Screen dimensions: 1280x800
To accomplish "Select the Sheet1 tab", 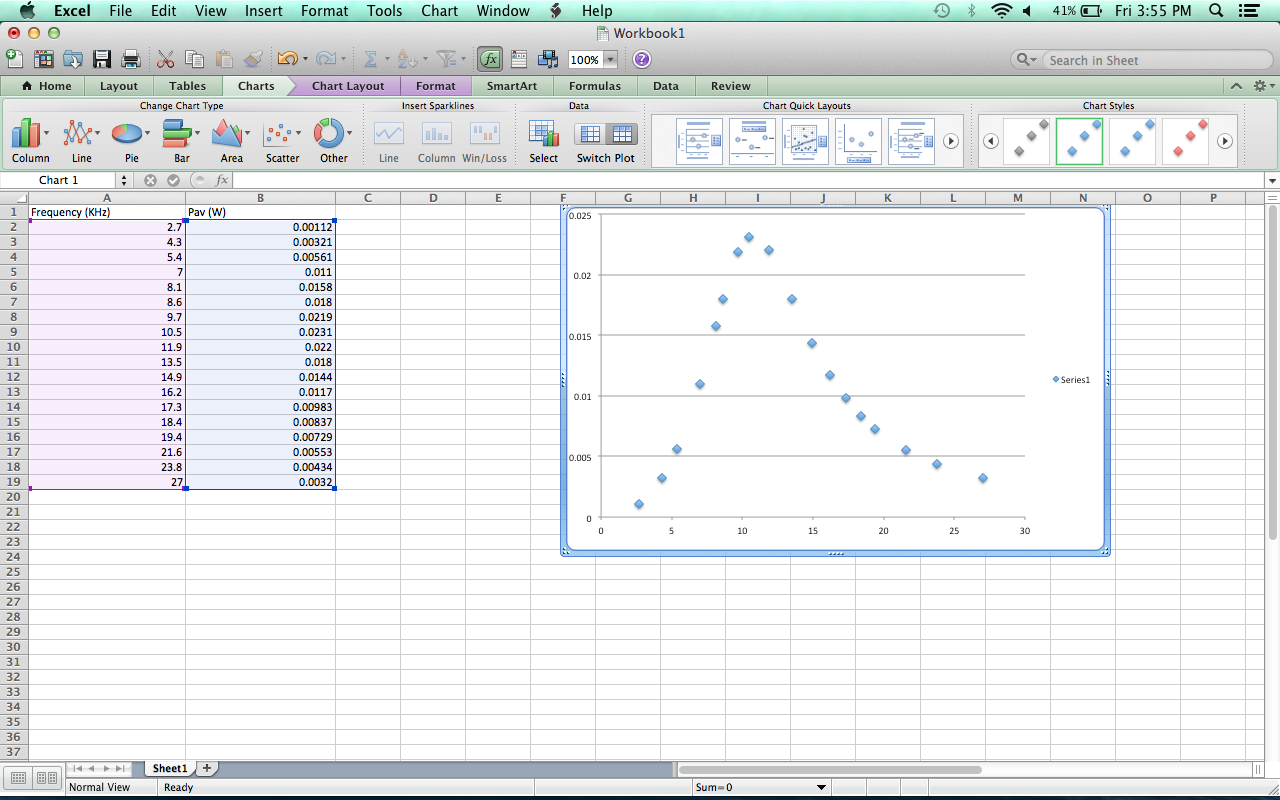I will [x=169, y=768].
